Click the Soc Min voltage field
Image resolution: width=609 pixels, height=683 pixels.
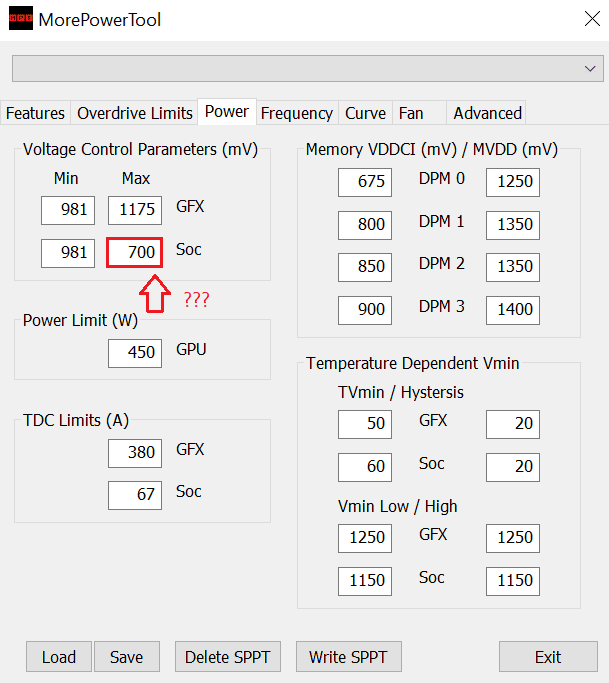[x=68, y=253]
